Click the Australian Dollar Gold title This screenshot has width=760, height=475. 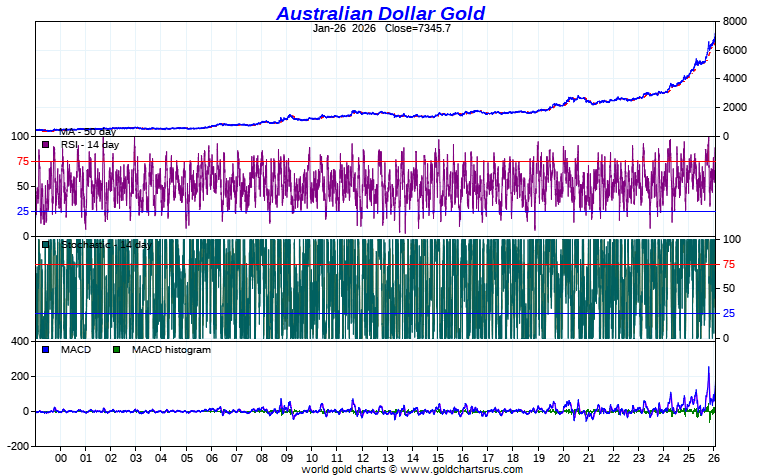point(380,13)
